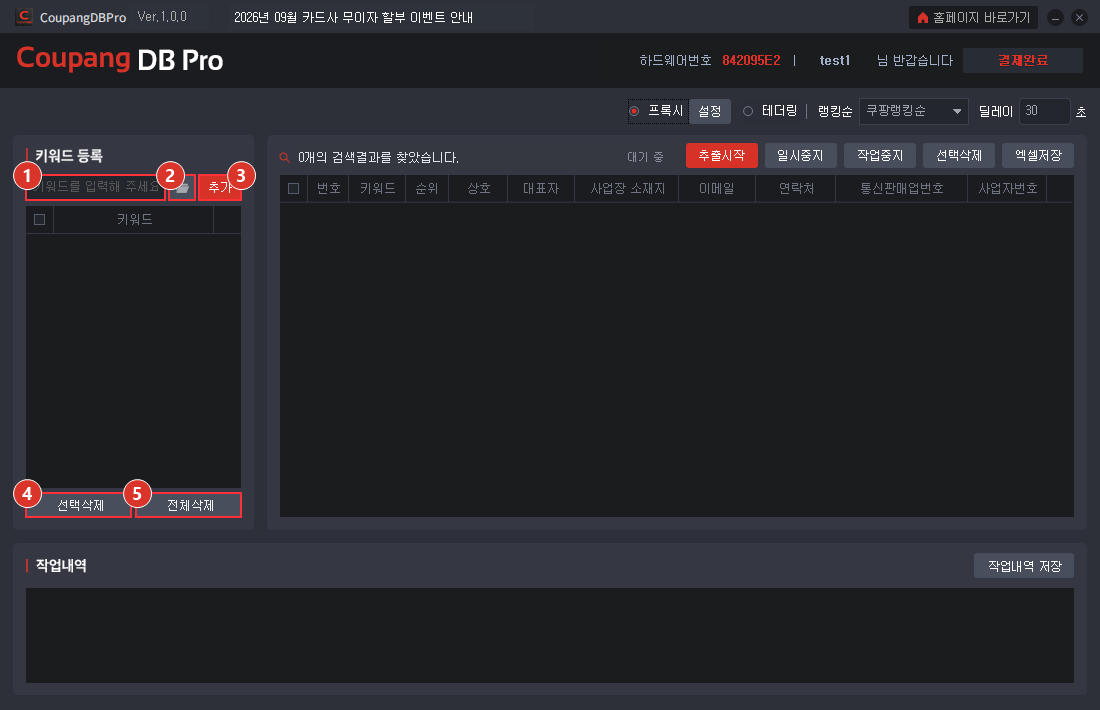Start extraction with 추출시작
The height and width of the screenshot is (710, 1100).
click(x=722, y=155)
